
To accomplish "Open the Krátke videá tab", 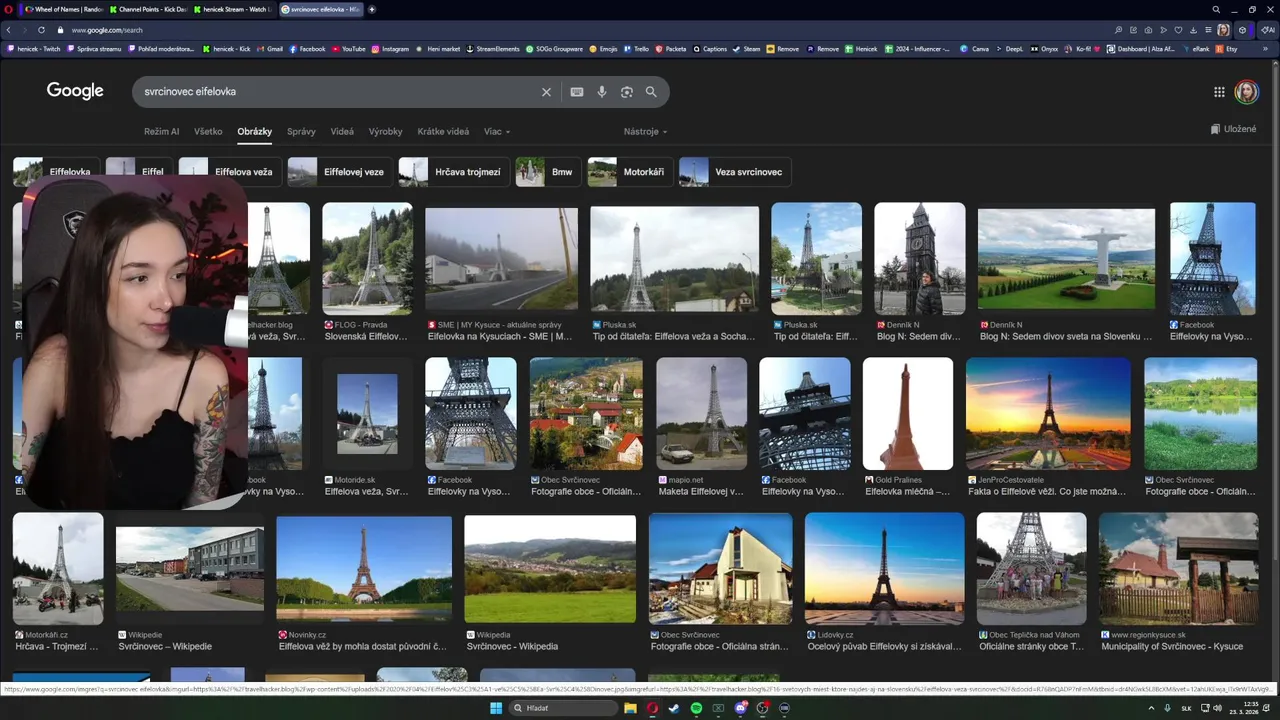I will [x=443, y=132].
